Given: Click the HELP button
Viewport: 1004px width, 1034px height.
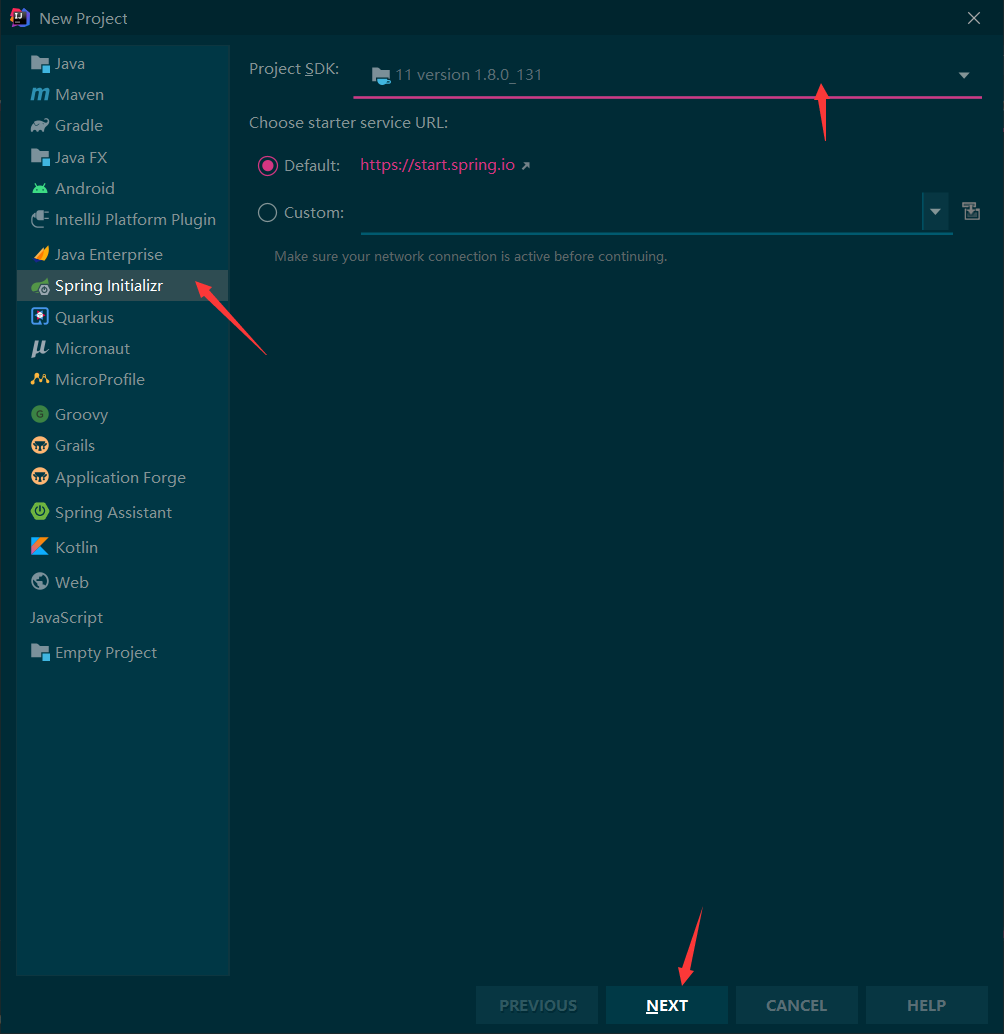Looking at the screenshot, I should (926, 1005).
